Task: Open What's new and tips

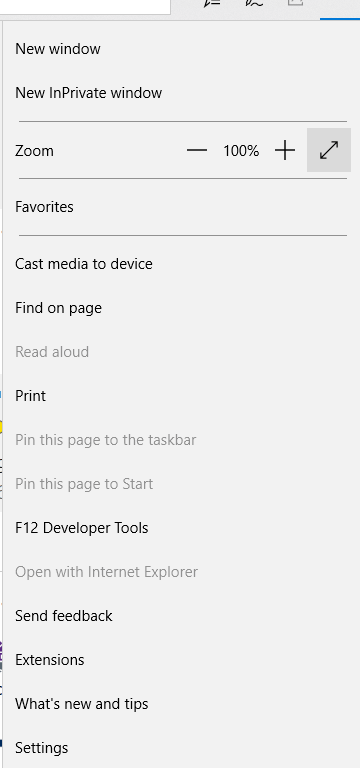Action: click(x=181, y=704)
